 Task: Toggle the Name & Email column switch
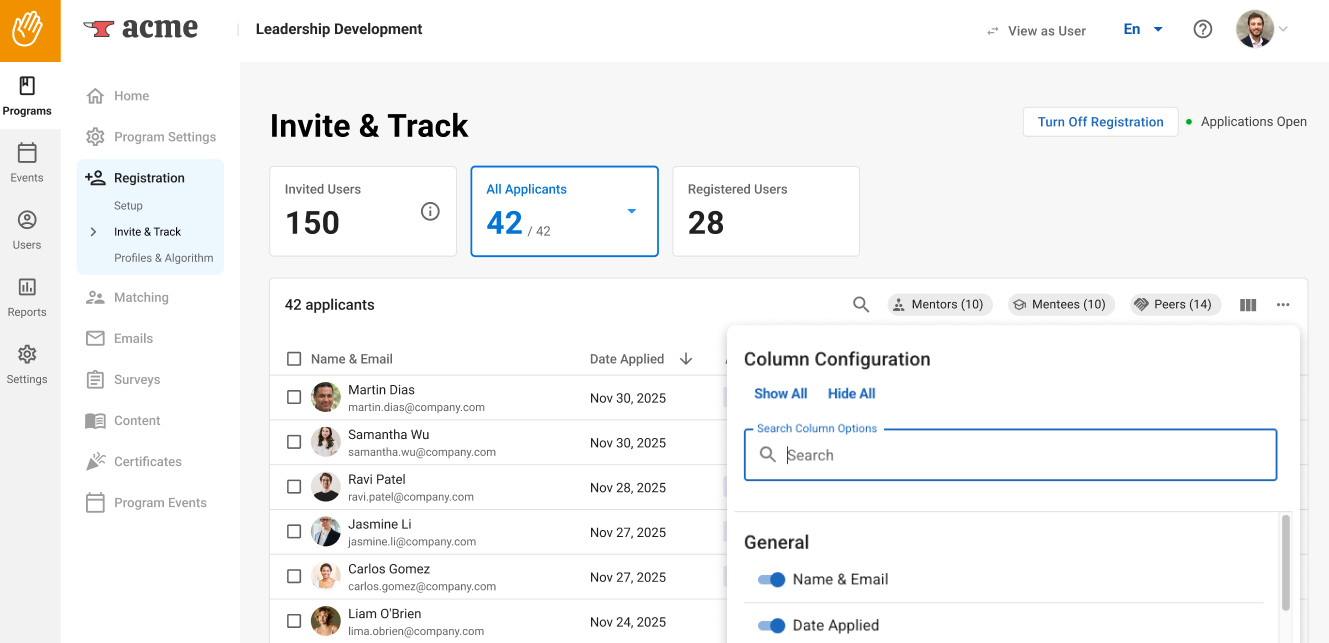coord(771,580)
